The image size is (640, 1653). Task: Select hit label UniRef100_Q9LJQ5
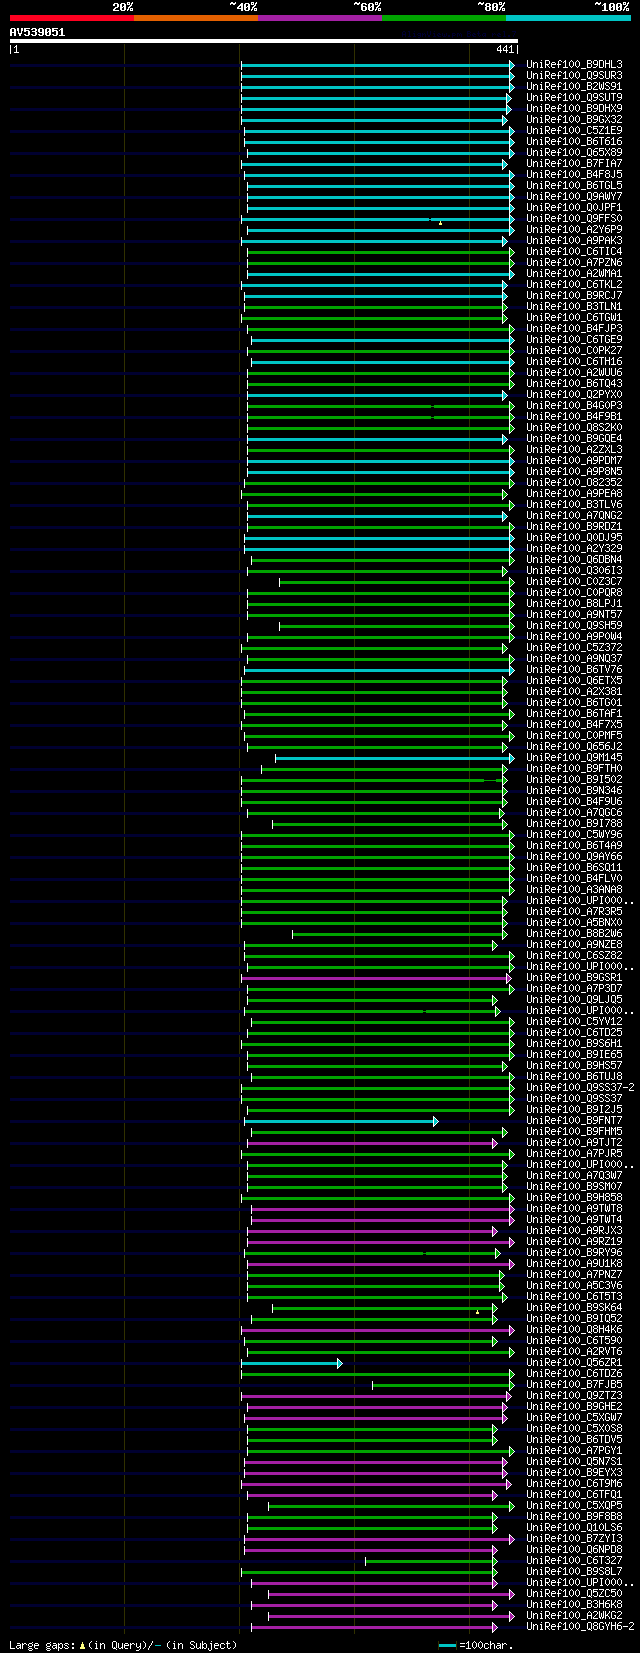tap(574, 1000)
